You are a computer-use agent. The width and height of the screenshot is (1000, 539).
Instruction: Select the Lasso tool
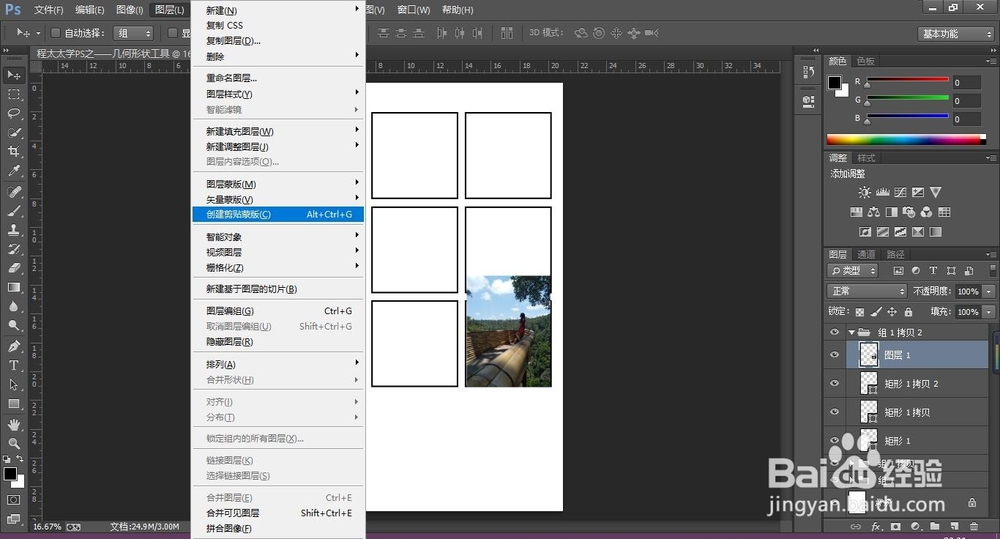[x=13, y=114]
